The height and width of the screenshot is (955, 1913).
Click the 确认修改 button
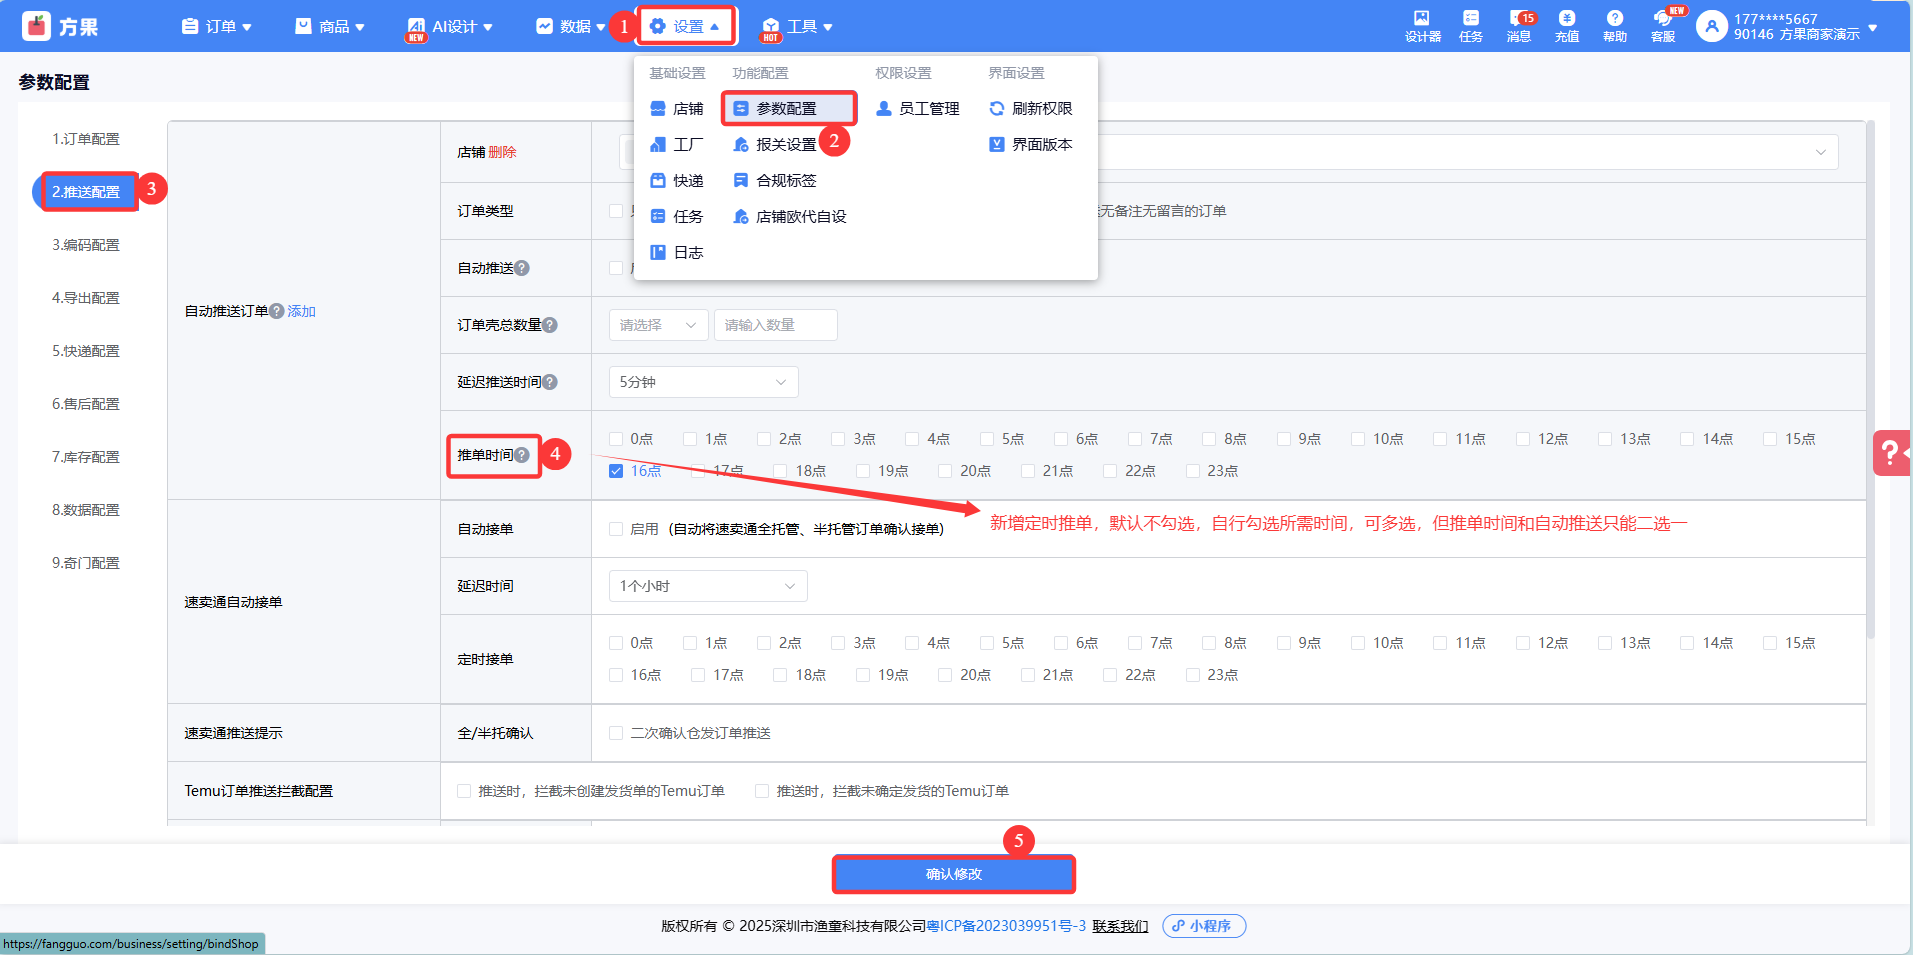point(953,874)
